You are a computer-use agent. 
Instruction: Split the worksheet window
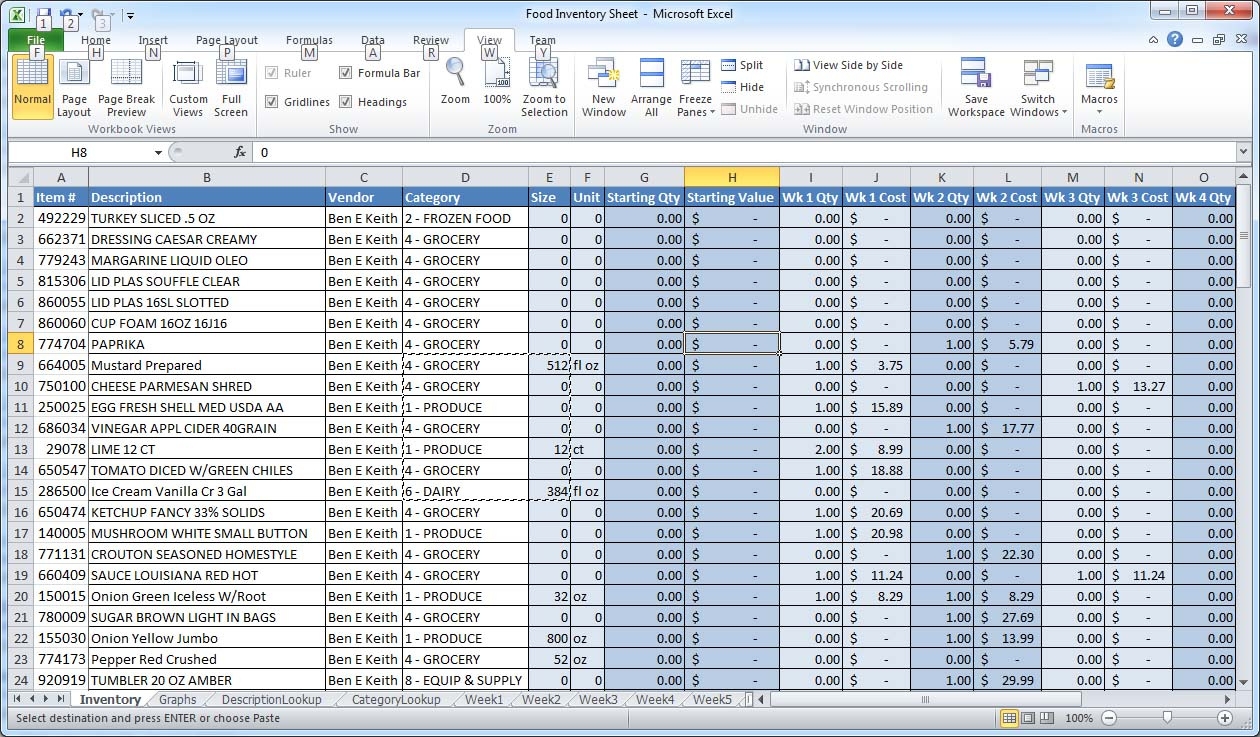tap(744, 64)
